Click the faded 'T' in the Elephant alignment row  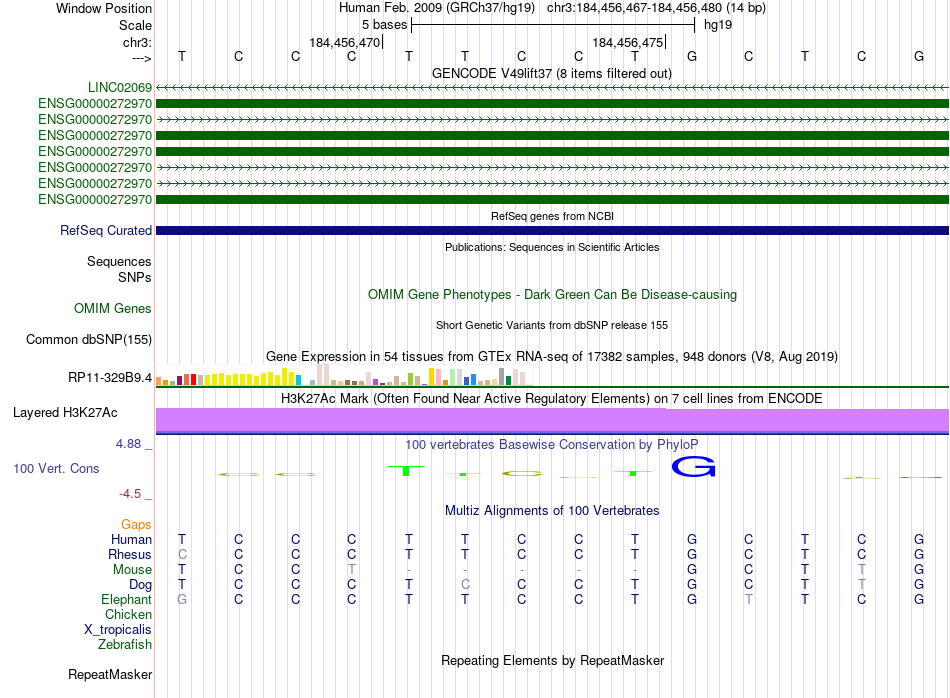pyautogui.click(x=749, y=599)
